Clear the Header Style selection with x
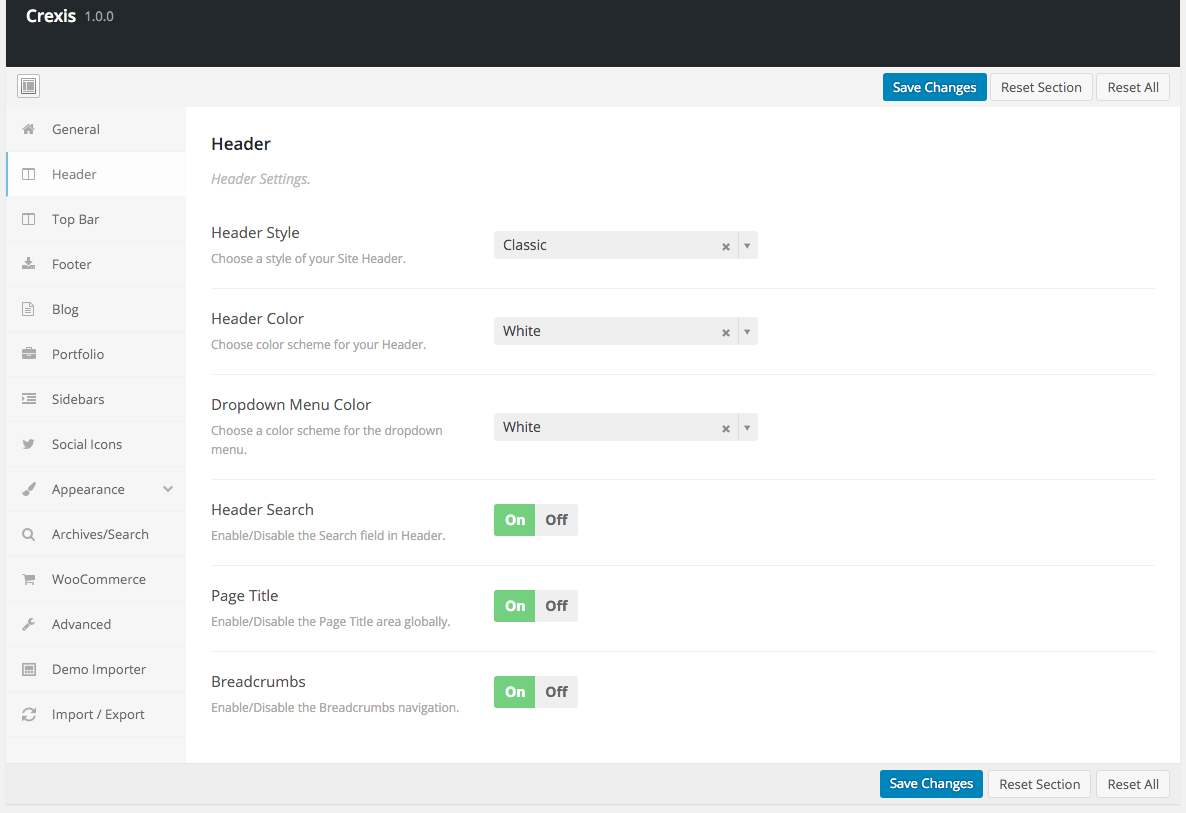Screen dimensions: 1186x813 [x=726, y=246]
